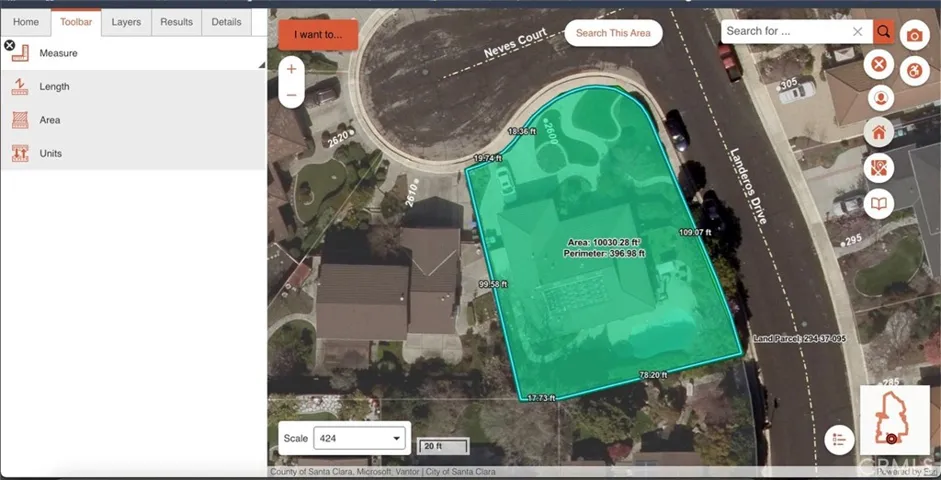Open the legend list icon
The width and height of the screenshot is (941, 480).
tap(839, 440)
